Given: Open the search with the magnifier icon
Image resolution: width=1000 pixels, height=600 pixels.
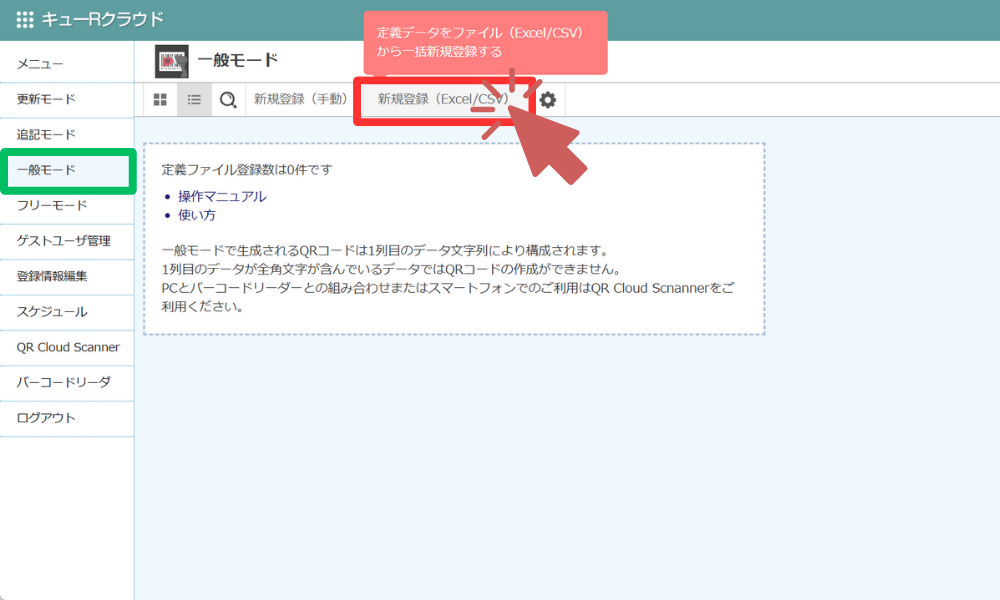Looking at the screenshot, I should [227, 99].
